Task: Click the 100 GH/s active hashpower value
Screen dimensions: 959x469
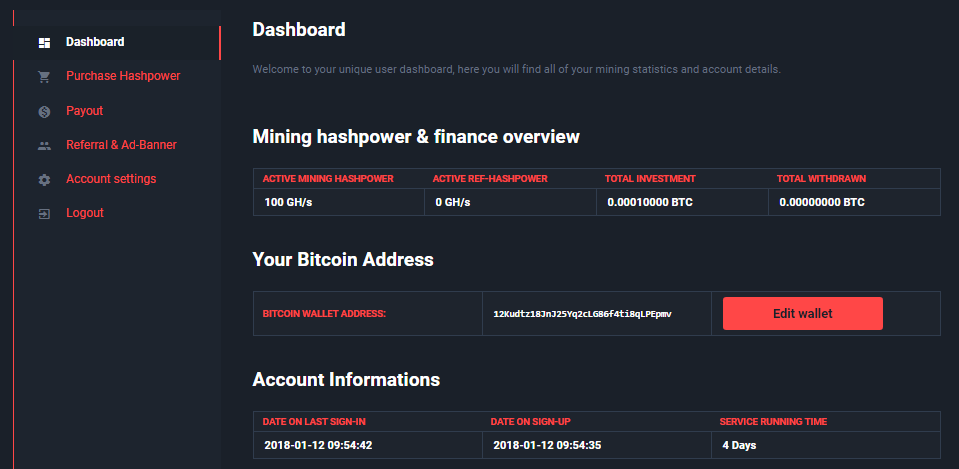Action: pos(287,202)
